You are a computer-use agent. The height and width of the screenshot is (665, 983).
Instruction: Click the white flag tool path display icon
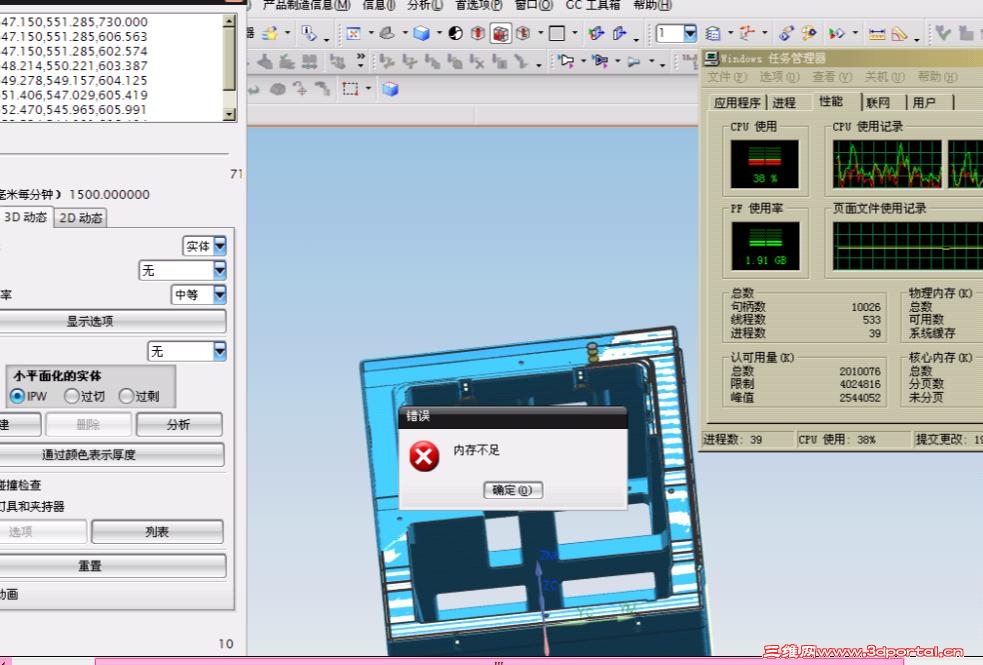pos(566,61)
